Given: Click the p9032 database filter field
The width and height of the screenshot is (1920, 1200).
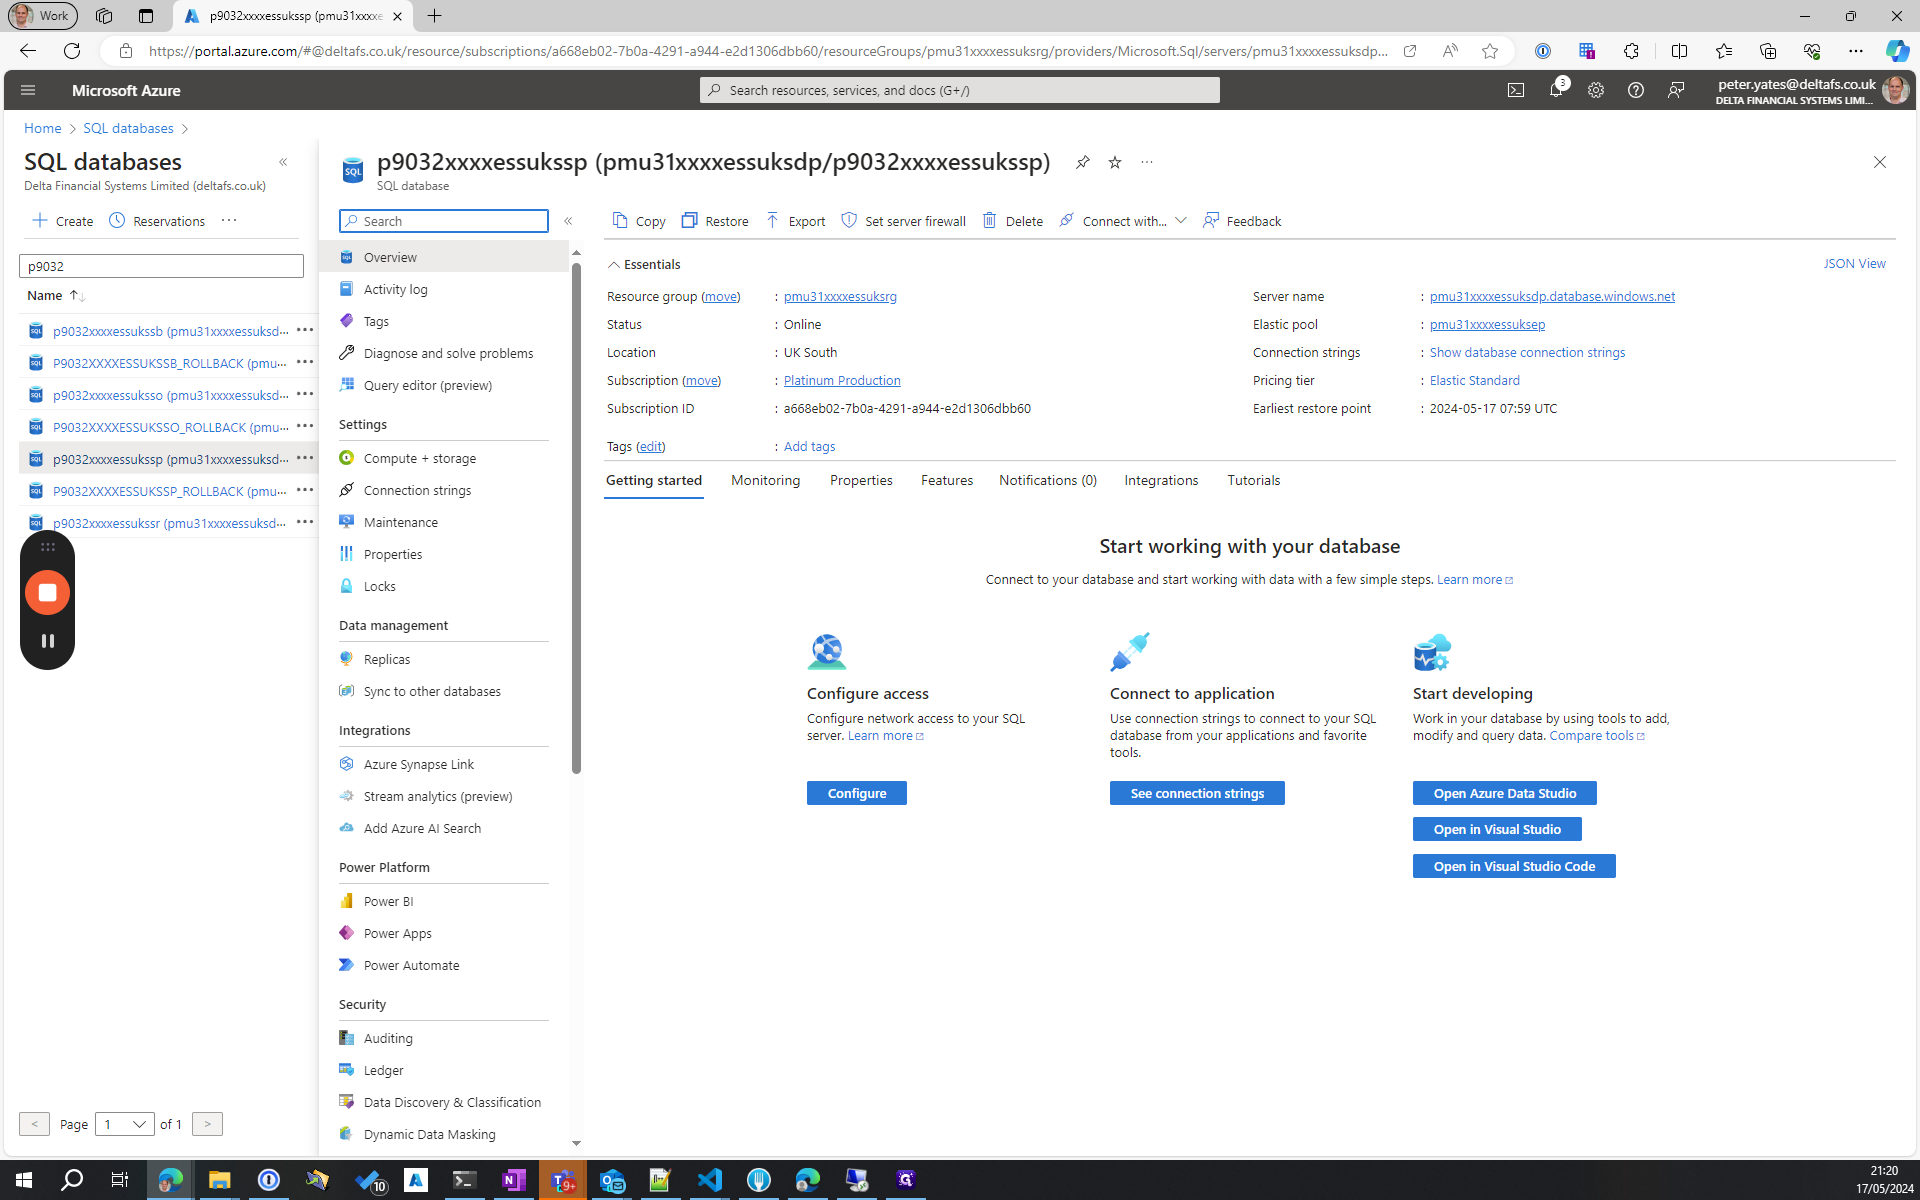Looking at the screenshot, I should click(161, 266).
